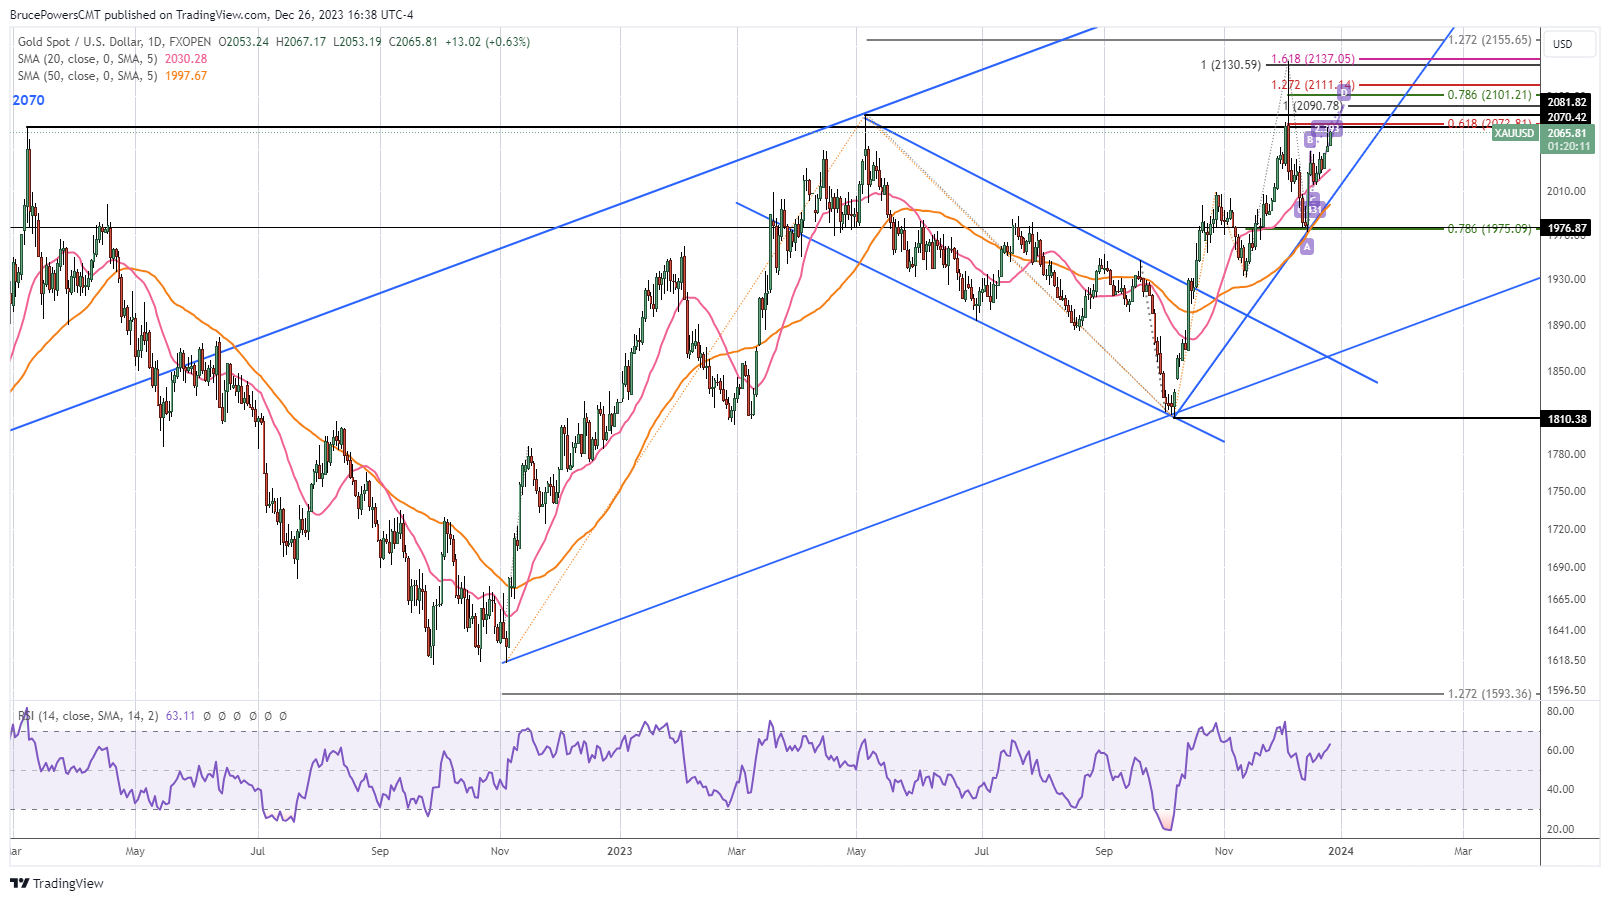Select the SMA 20 indicator legend
This screenshot has height=901, width=1610.
point(112,59)
